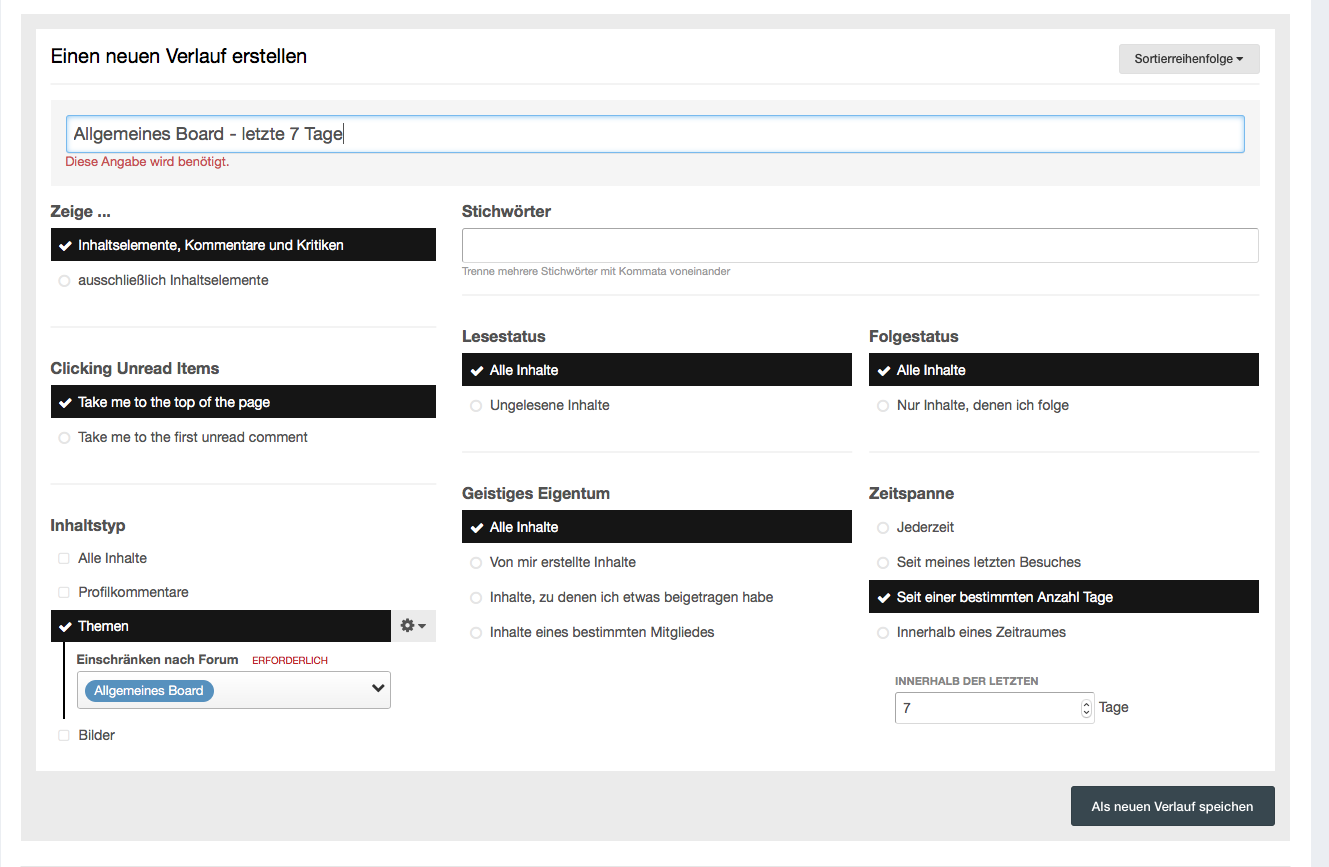Click the Stichwörter input field
1329x867 pixels.
pos(859,246)
